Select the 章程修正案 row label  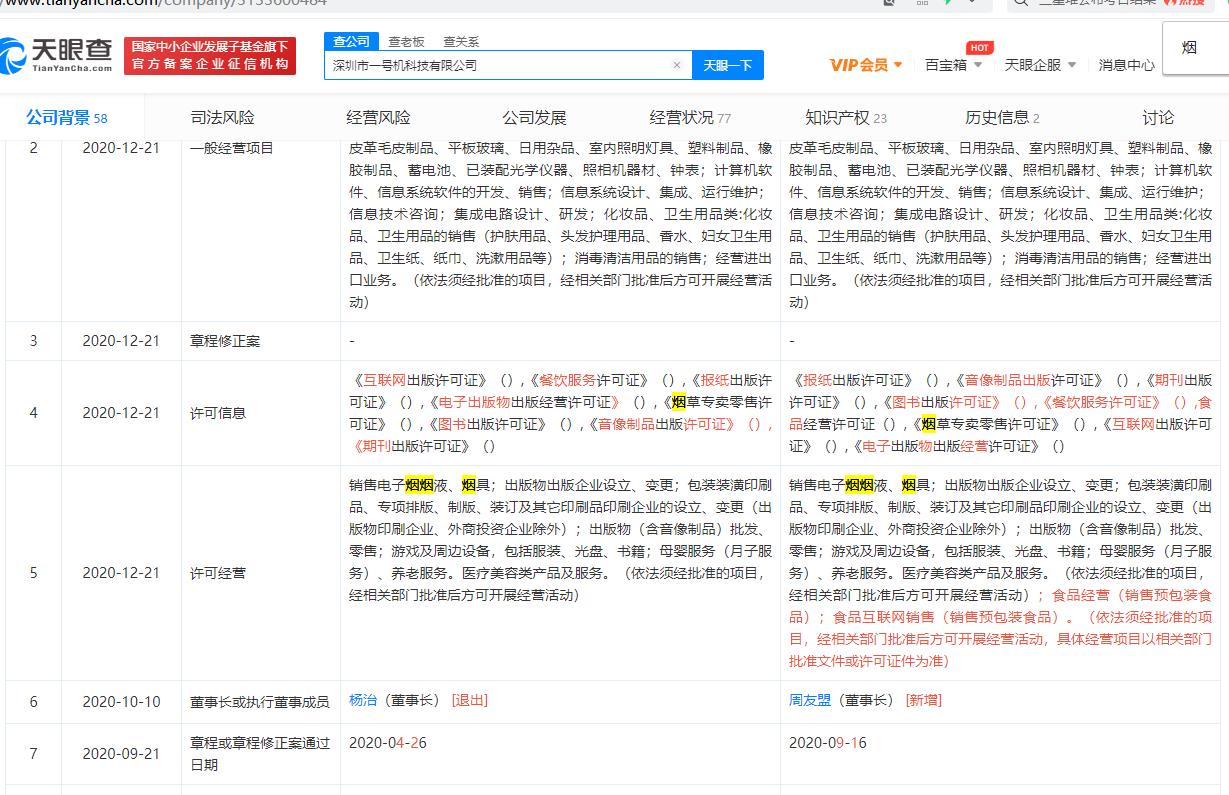pyautogui.click(x=225, y=341)
